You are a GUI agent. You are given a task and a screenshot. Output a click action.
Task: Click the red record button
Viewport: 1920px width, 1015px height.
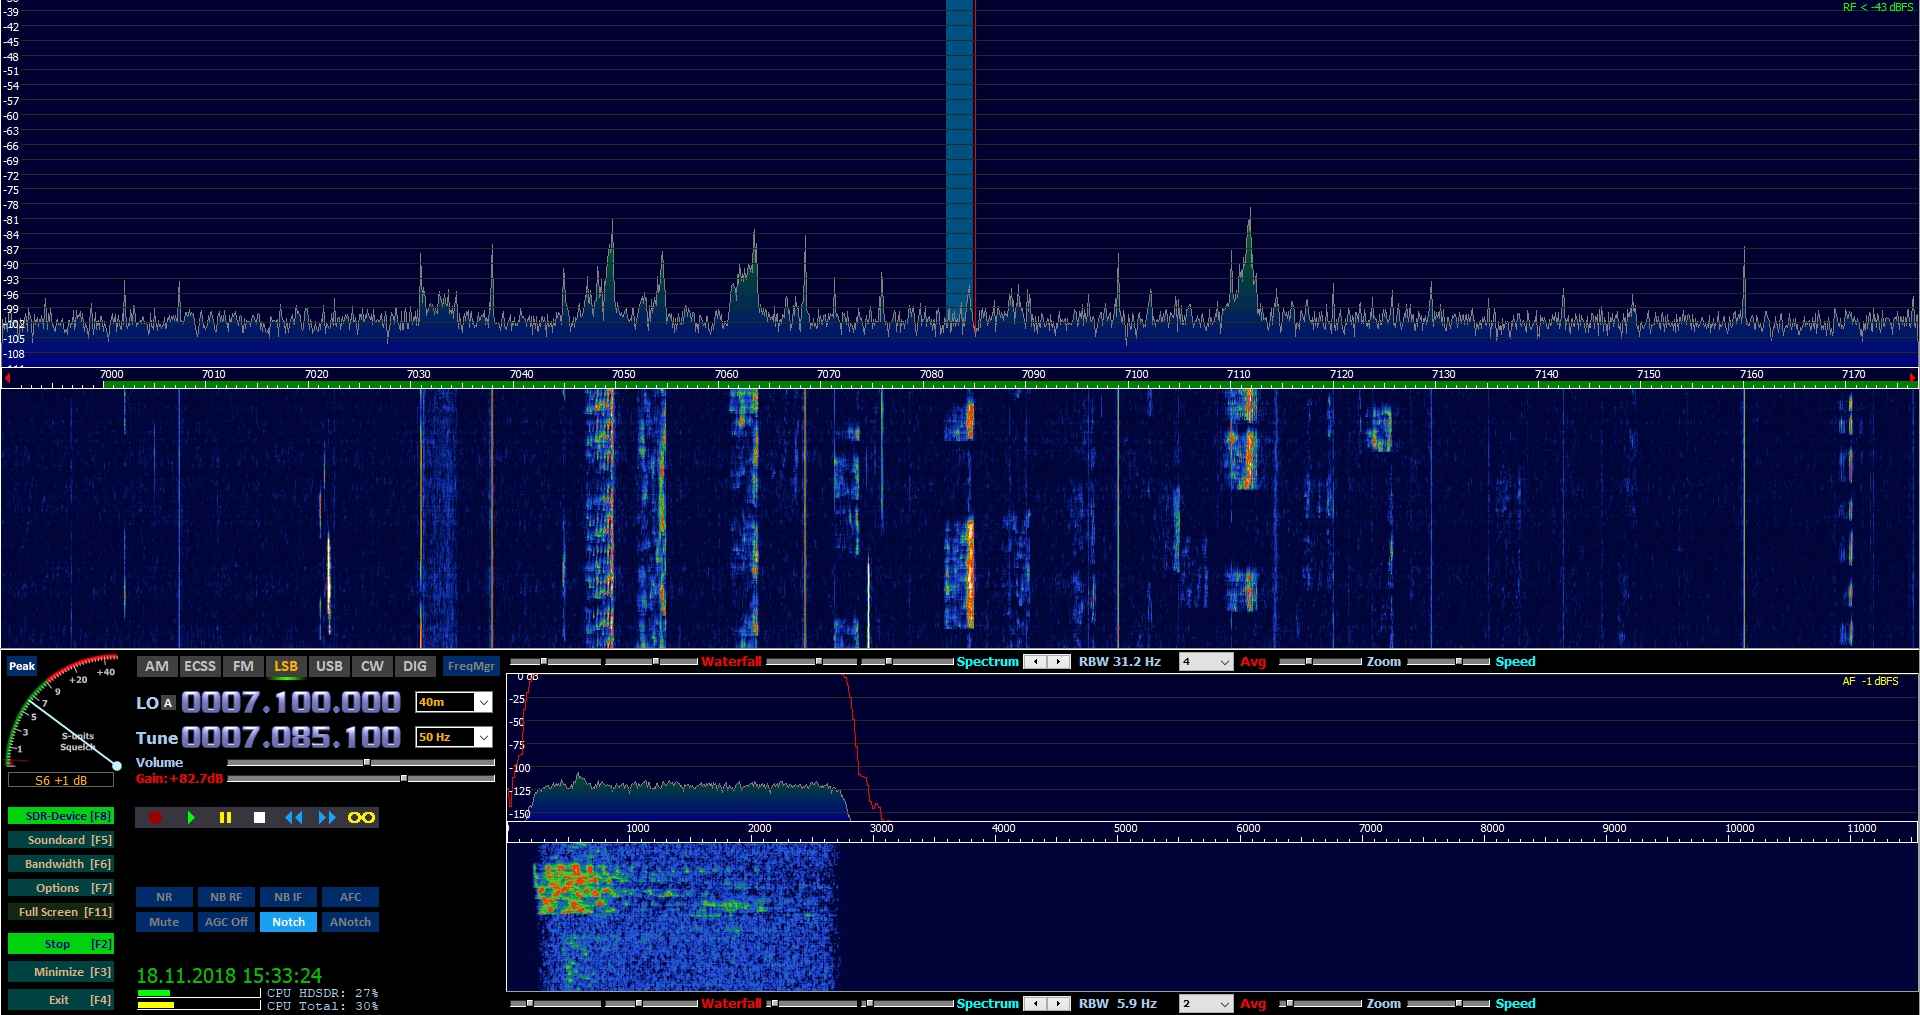(x=155, y=818)
